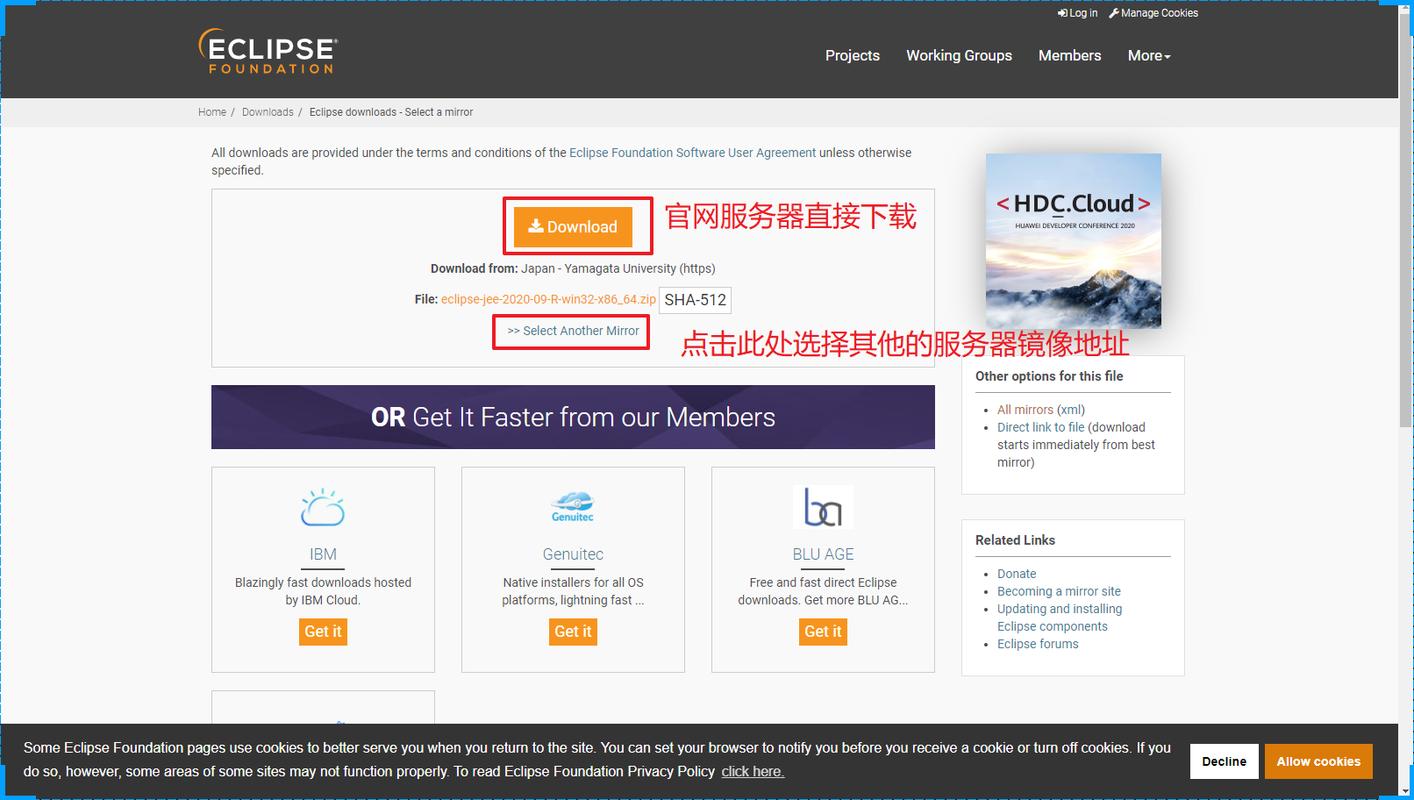Open the Projects menu item
Image resolution: width=1414 pixels, height=800 pixels.
(x=852, y=55)
